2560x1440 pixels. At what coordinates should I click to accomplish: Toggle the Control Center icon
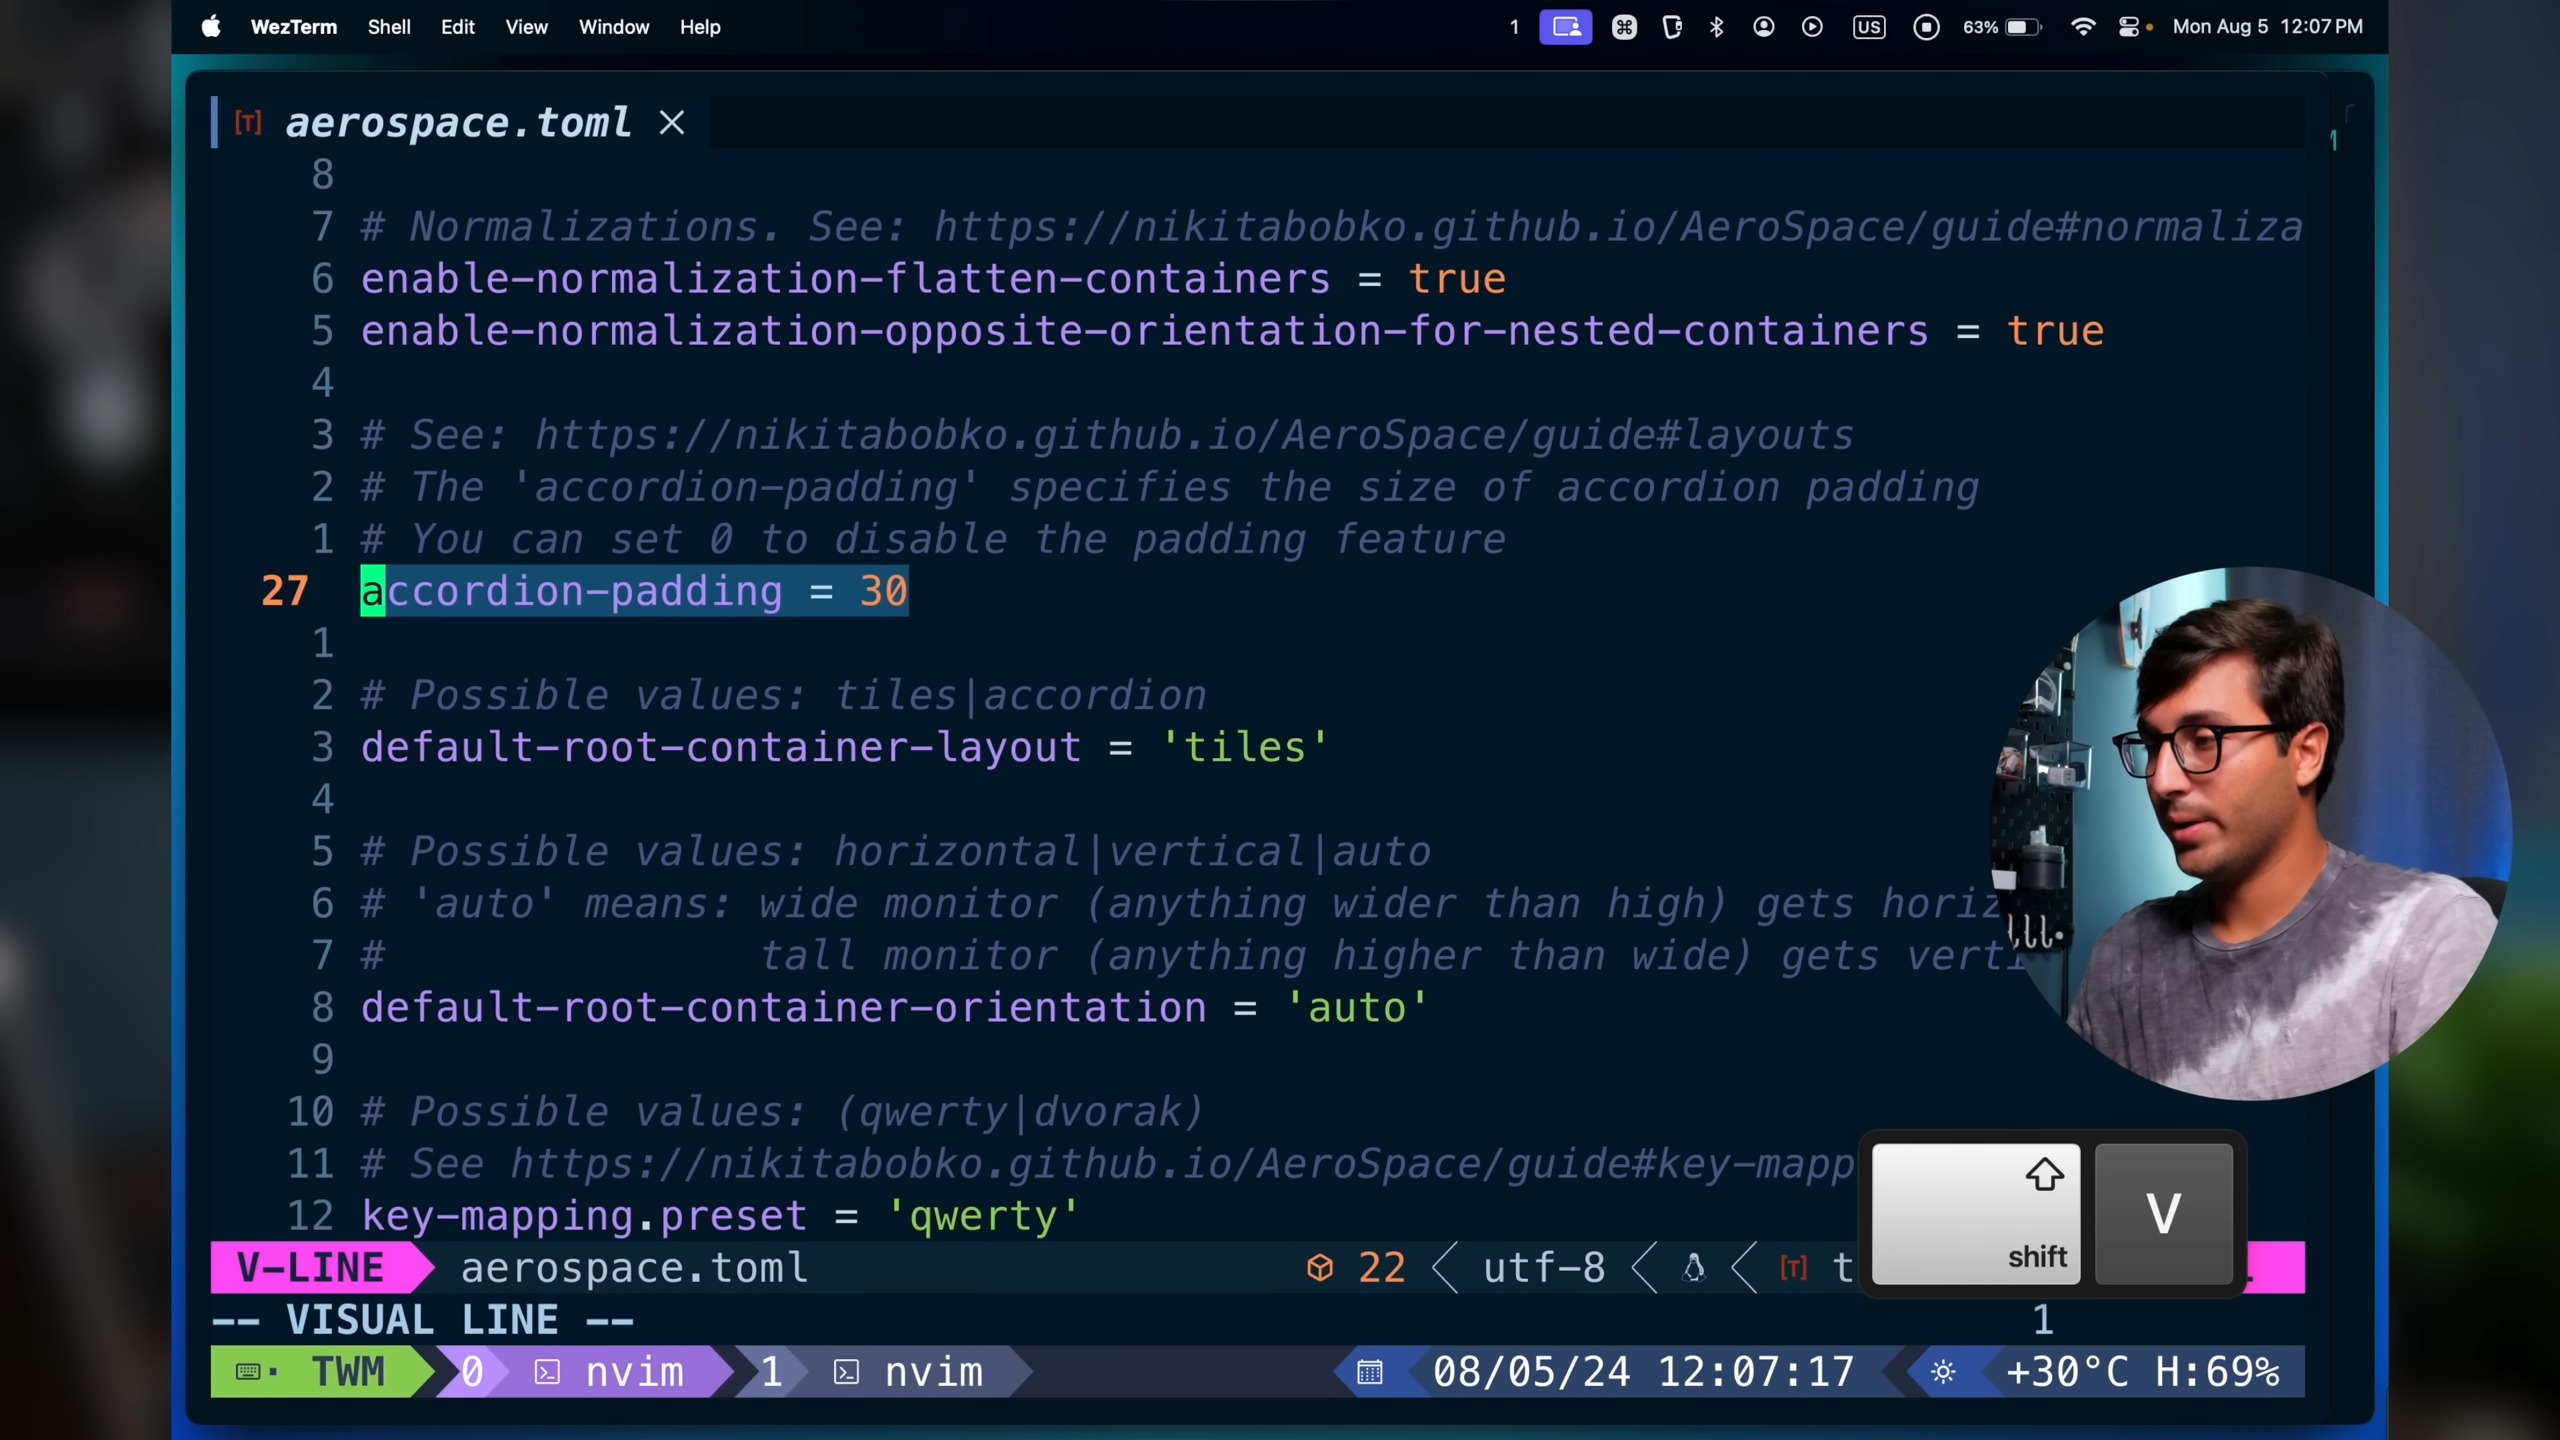point(2129,27)
